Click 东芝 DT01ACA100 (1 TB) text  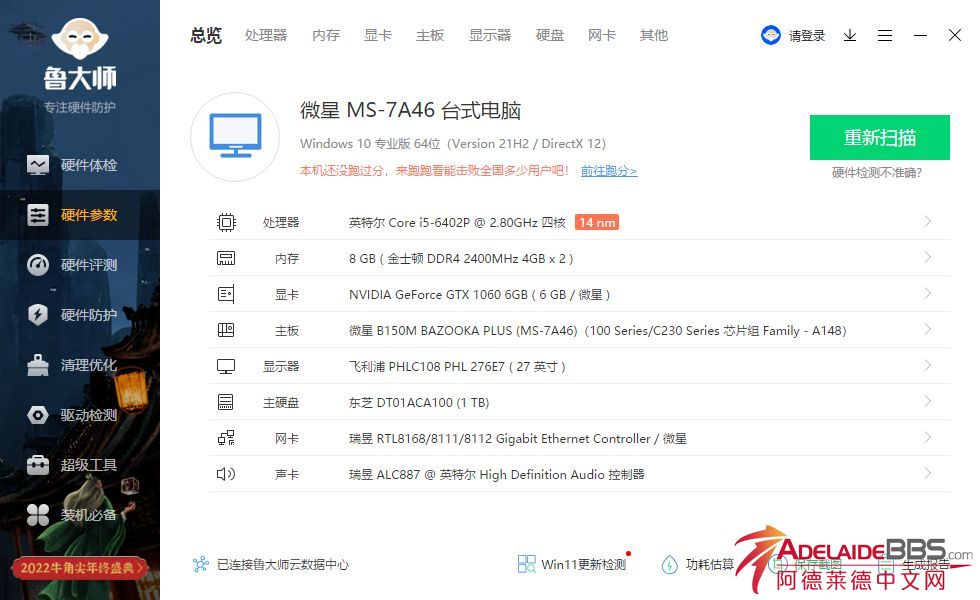[x=419, y=402]
